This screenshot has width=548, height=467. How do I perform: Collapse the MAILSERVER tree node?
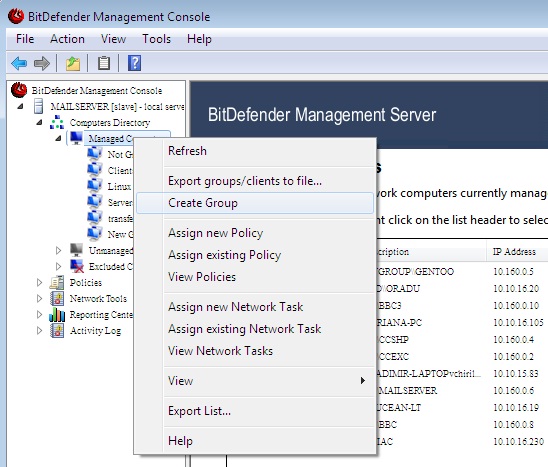click(21, 106)
